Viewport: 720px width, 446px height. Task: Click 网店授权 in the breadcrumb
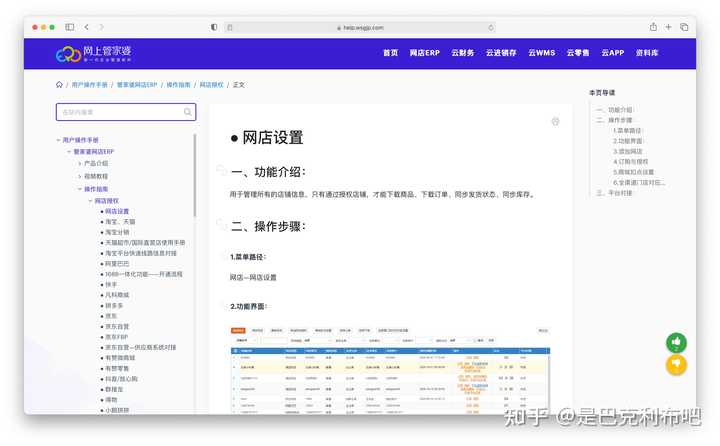coord(211,85)
